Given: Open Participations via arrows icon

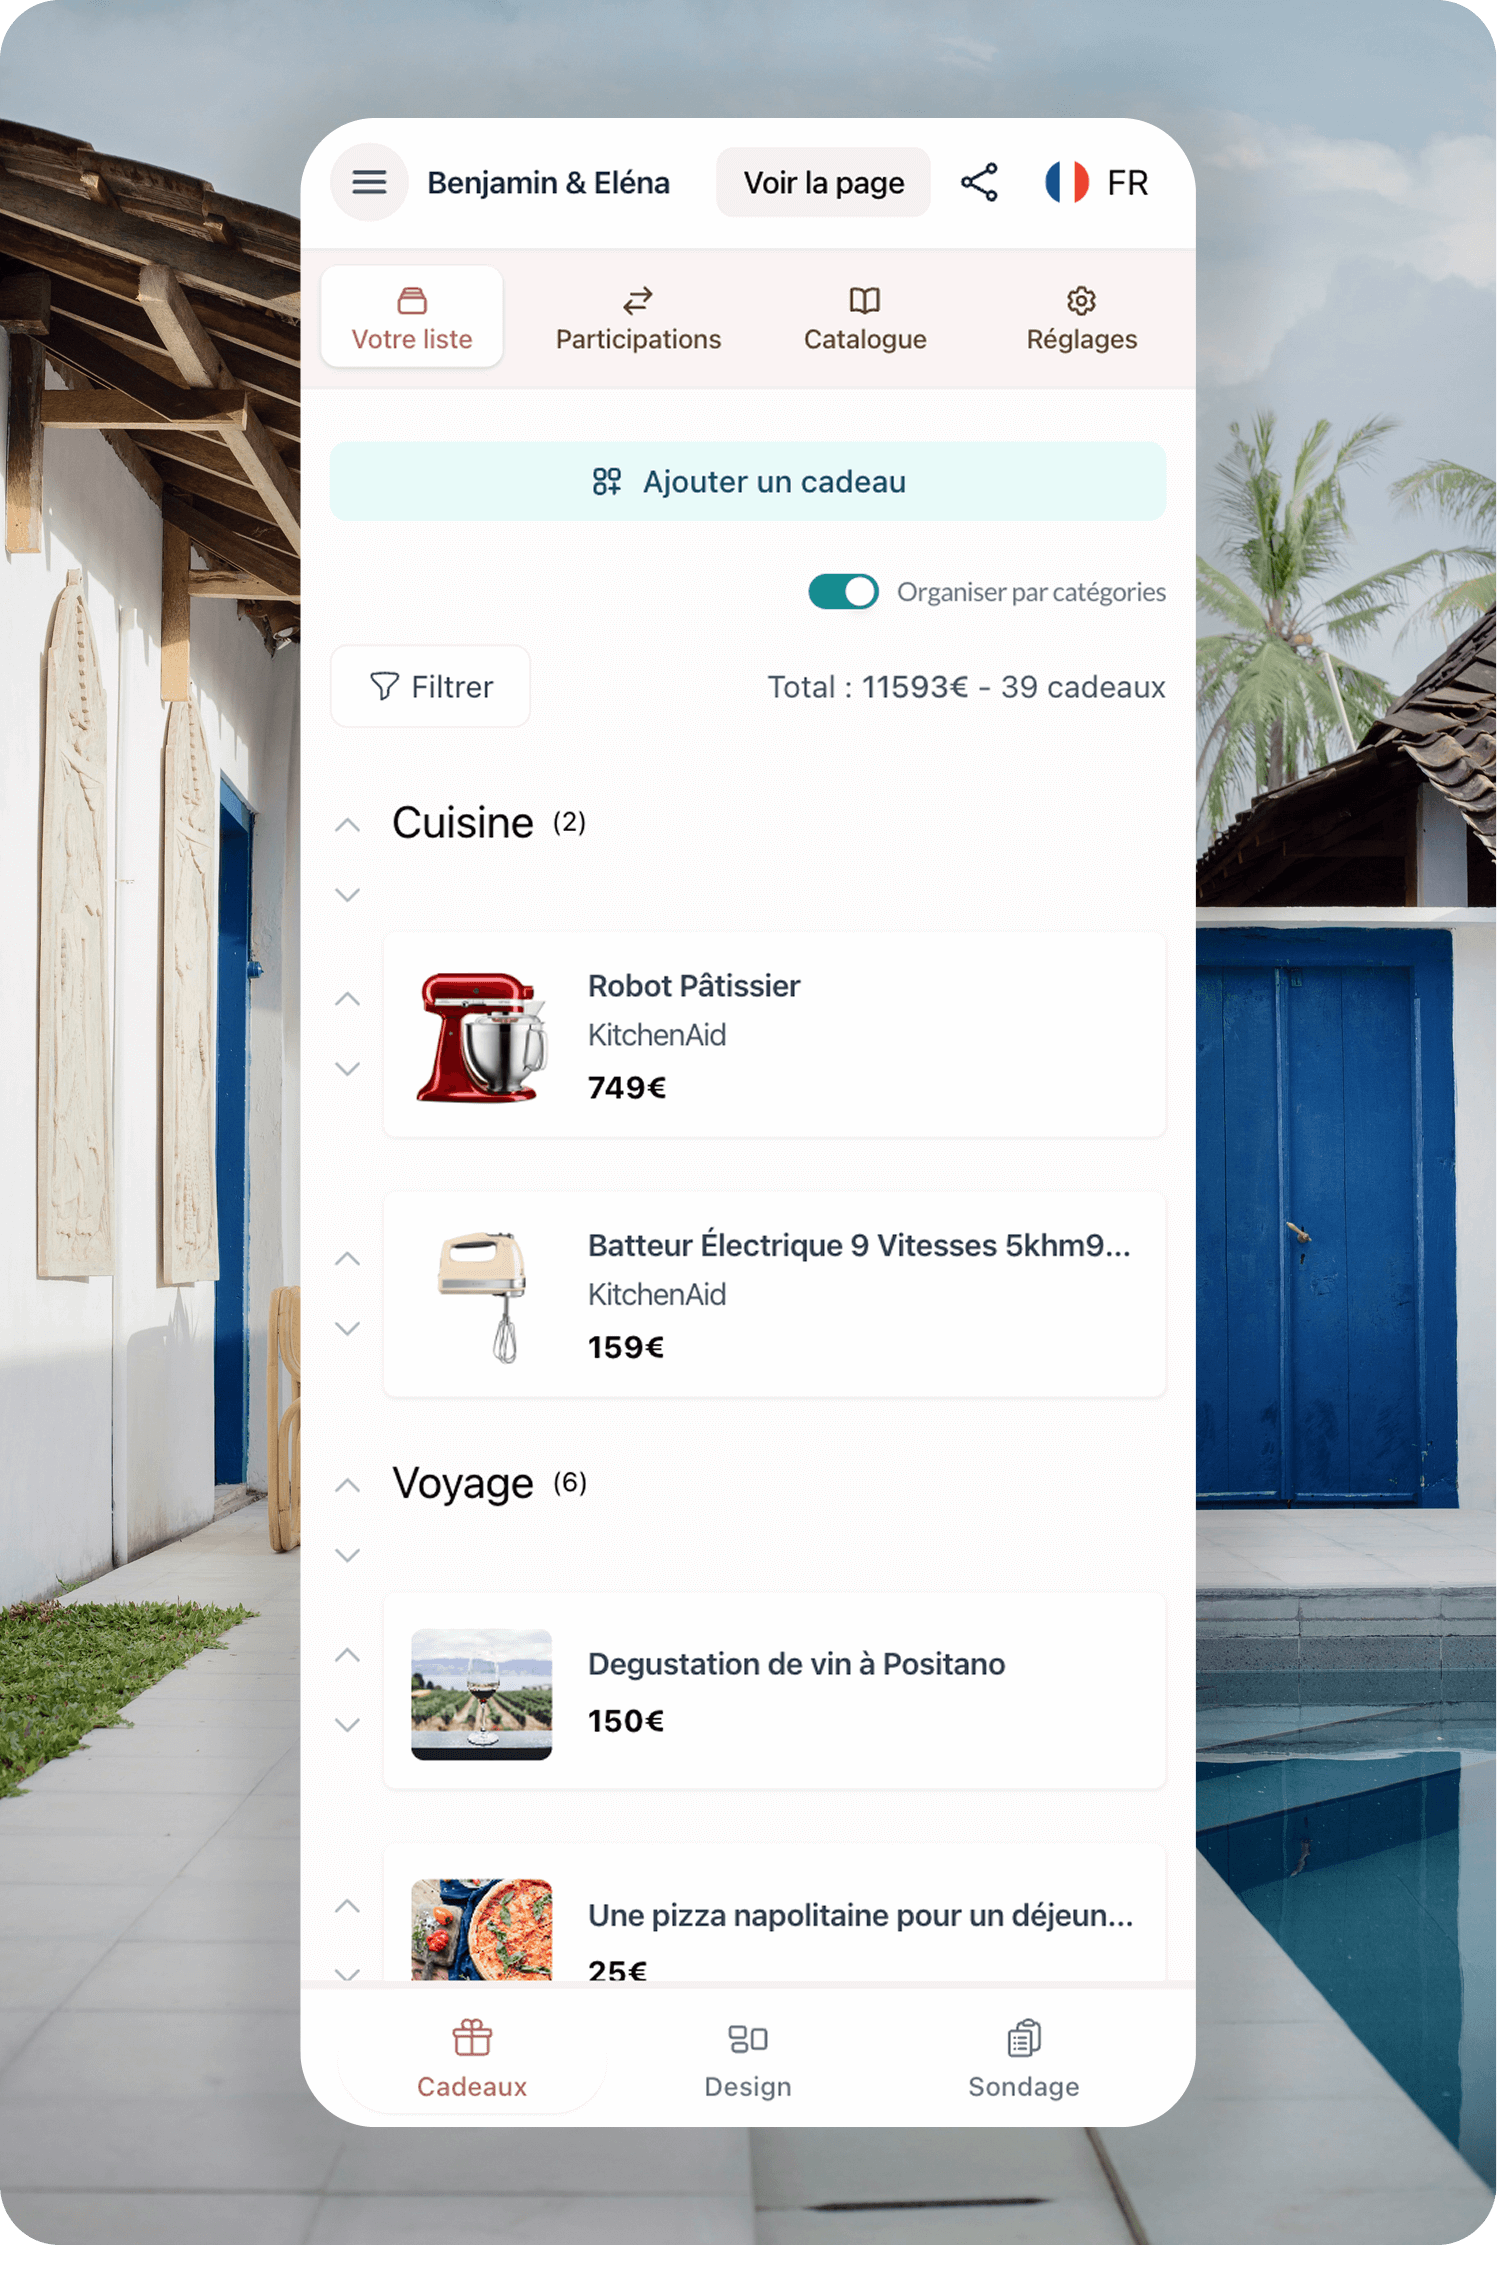Looking at the screenshot, I should [x=638, y=300].
